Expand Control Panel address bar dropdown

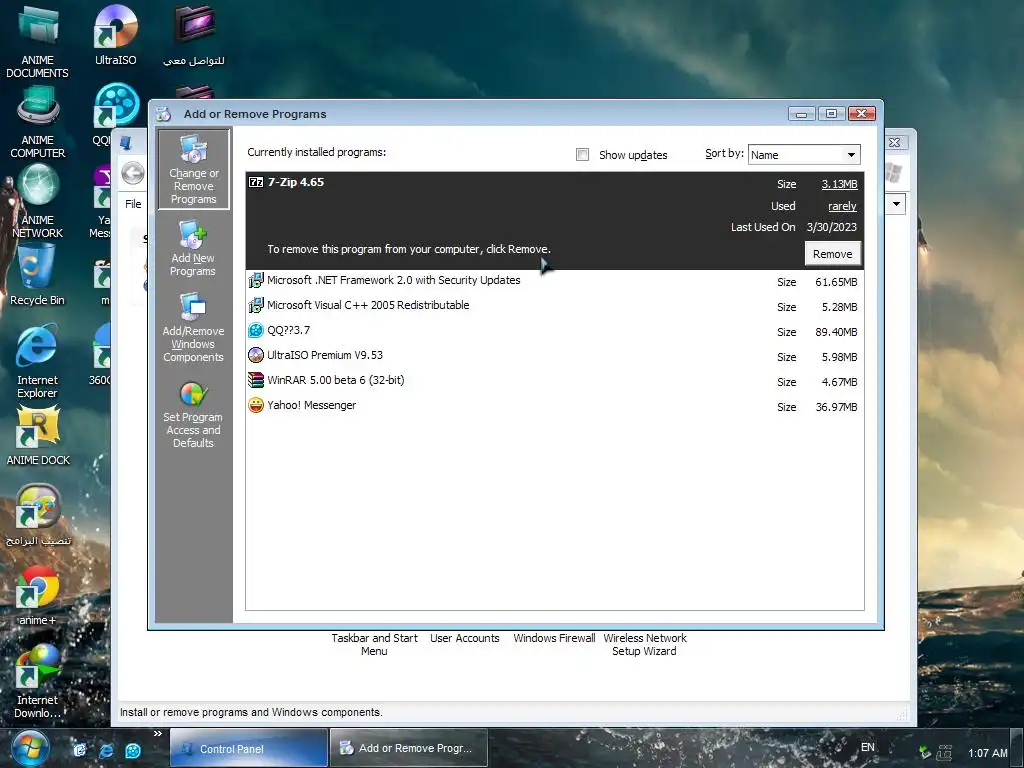[x=896, y=204]
